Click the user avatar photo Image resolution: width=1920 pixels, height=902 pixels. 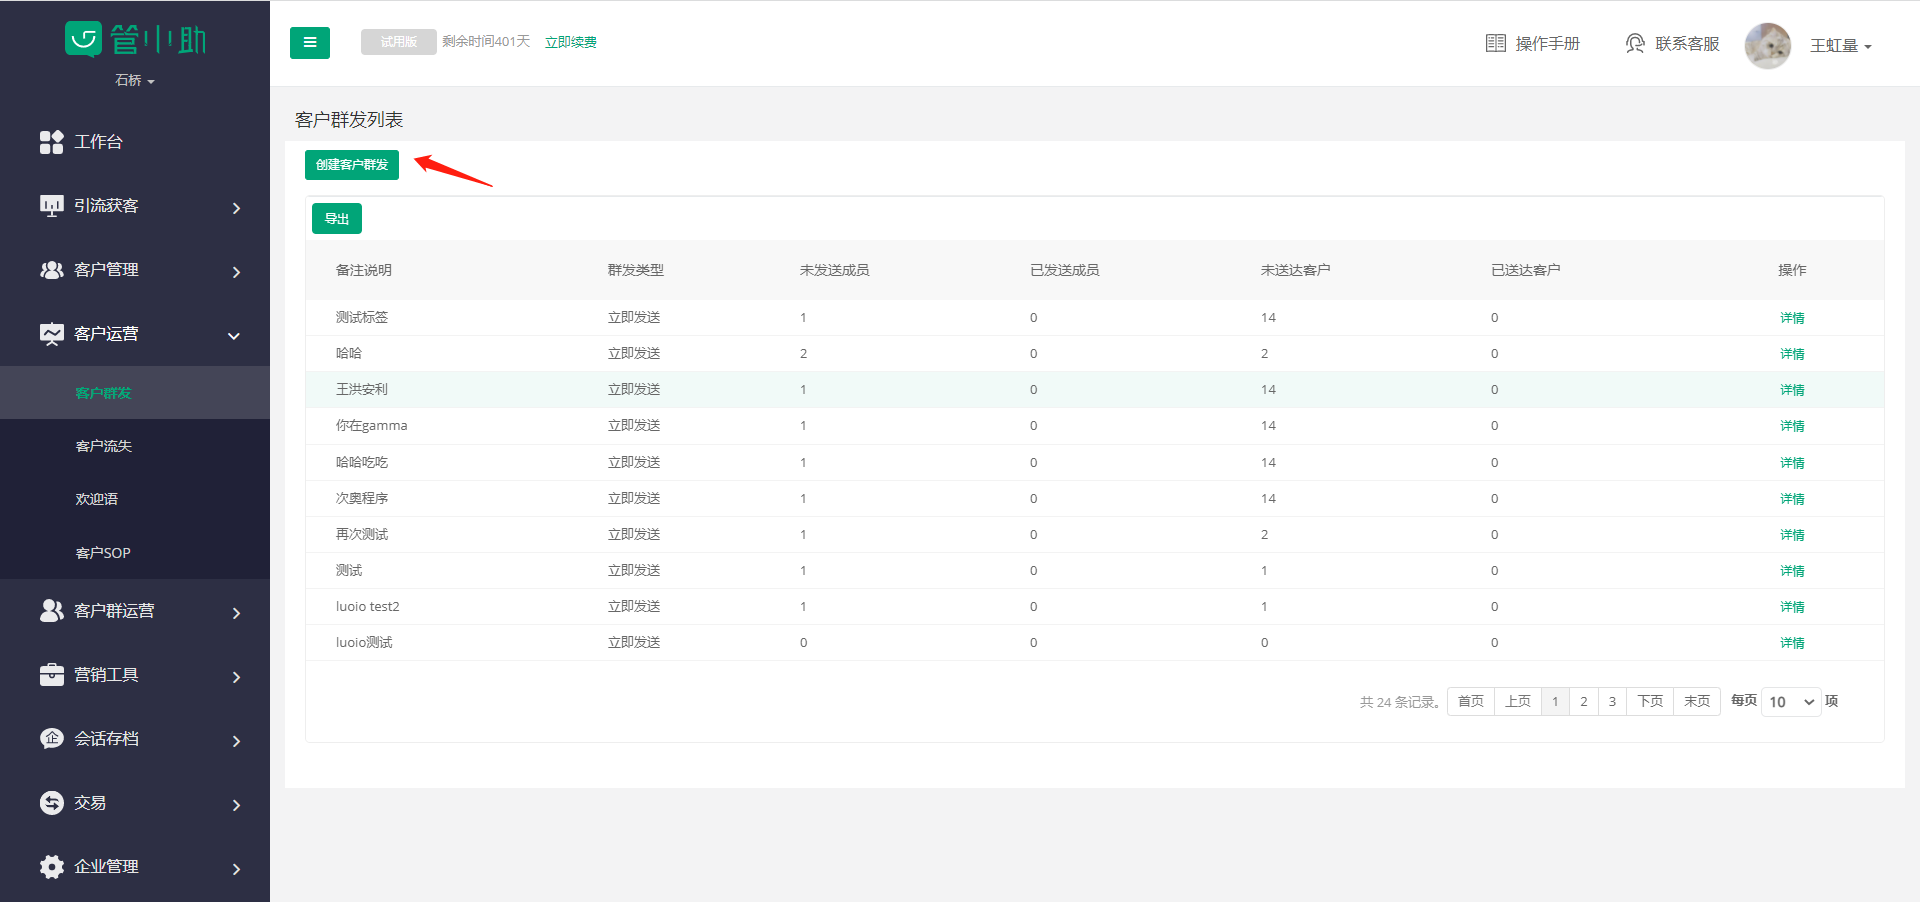(1768, 45)
